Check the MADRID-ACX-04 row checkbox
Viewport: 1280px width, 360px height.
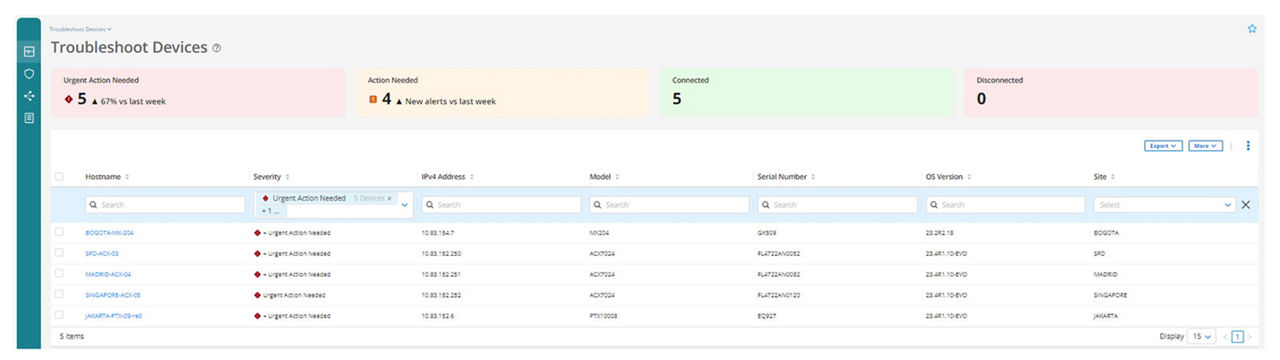tap(59, 274)
